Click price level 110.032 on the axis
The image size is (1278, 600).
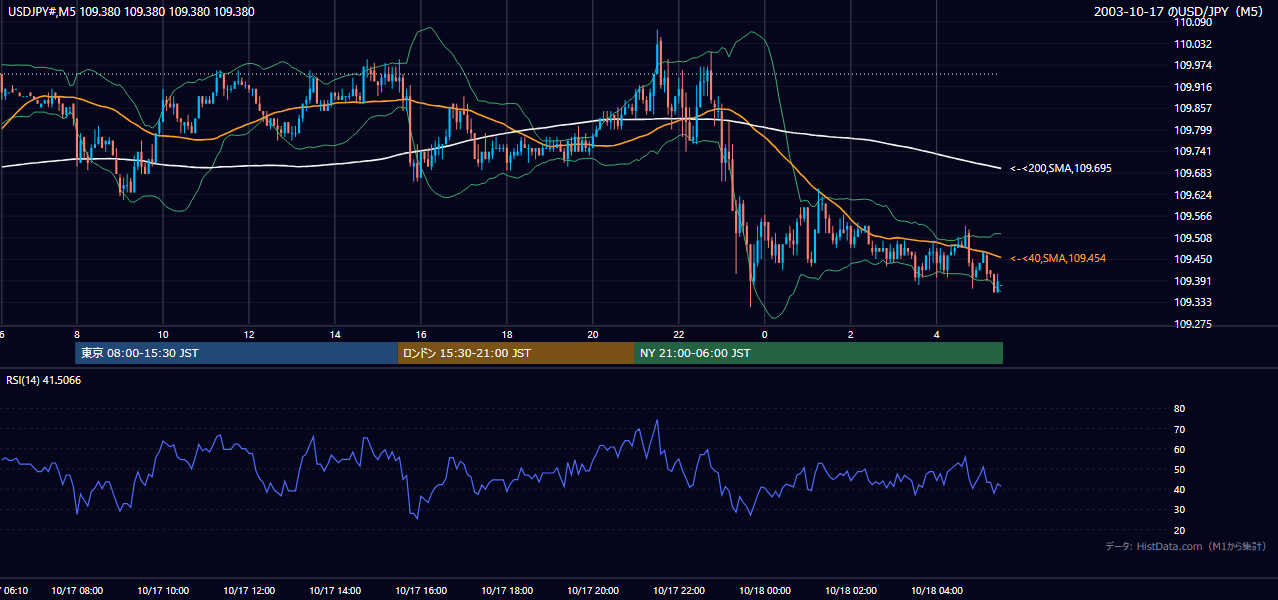[x=1194, y=44]
